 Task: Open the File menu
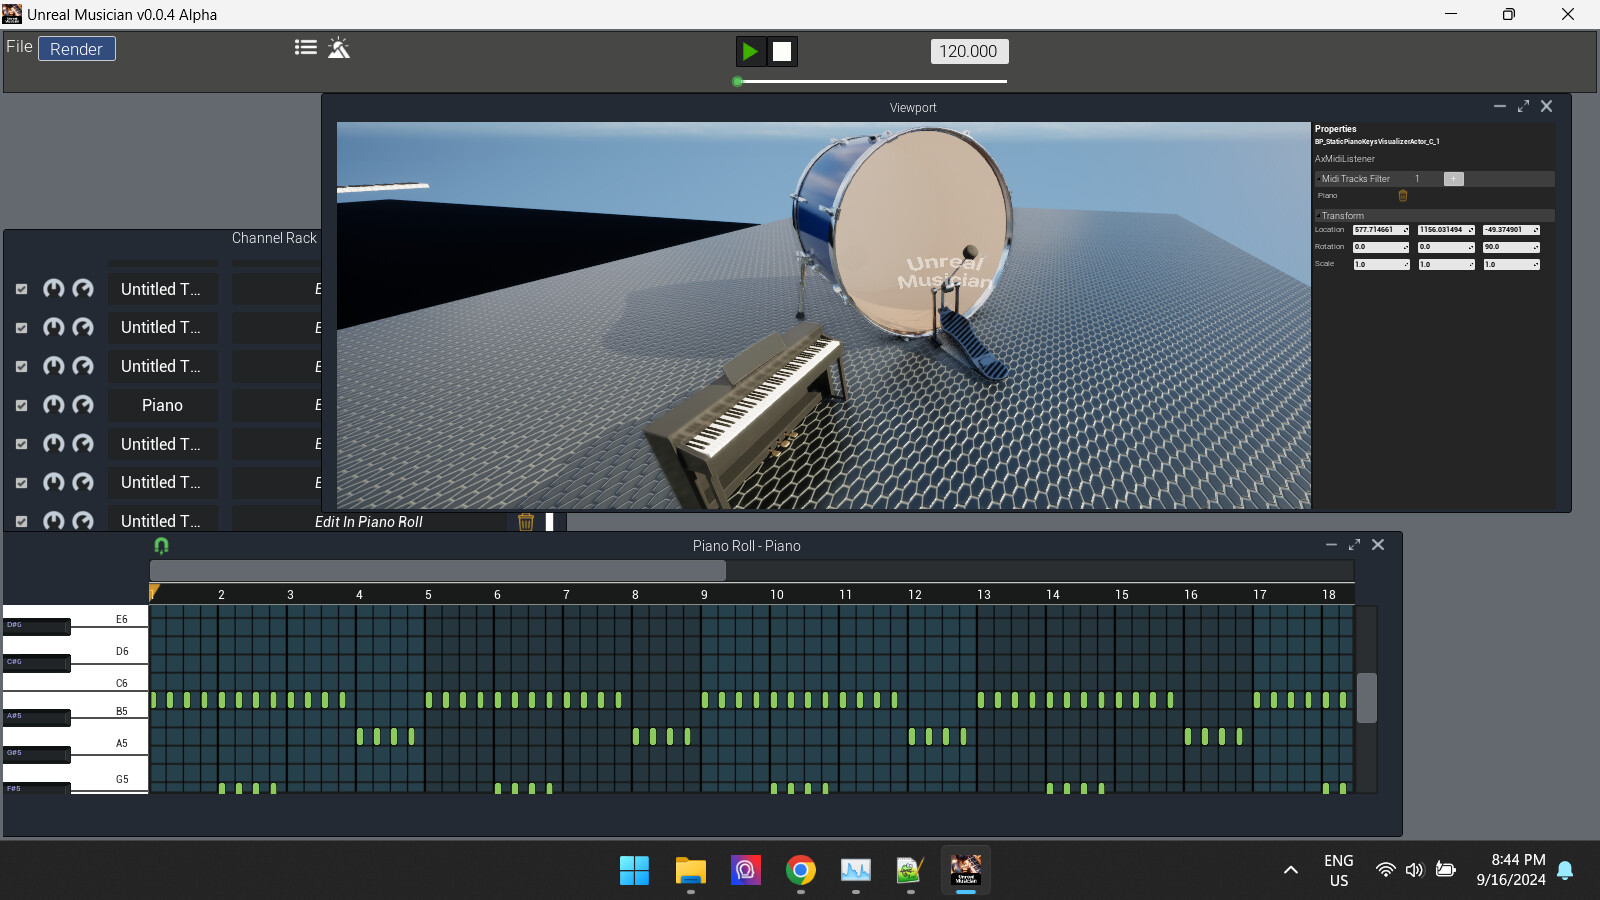[17, 46]
